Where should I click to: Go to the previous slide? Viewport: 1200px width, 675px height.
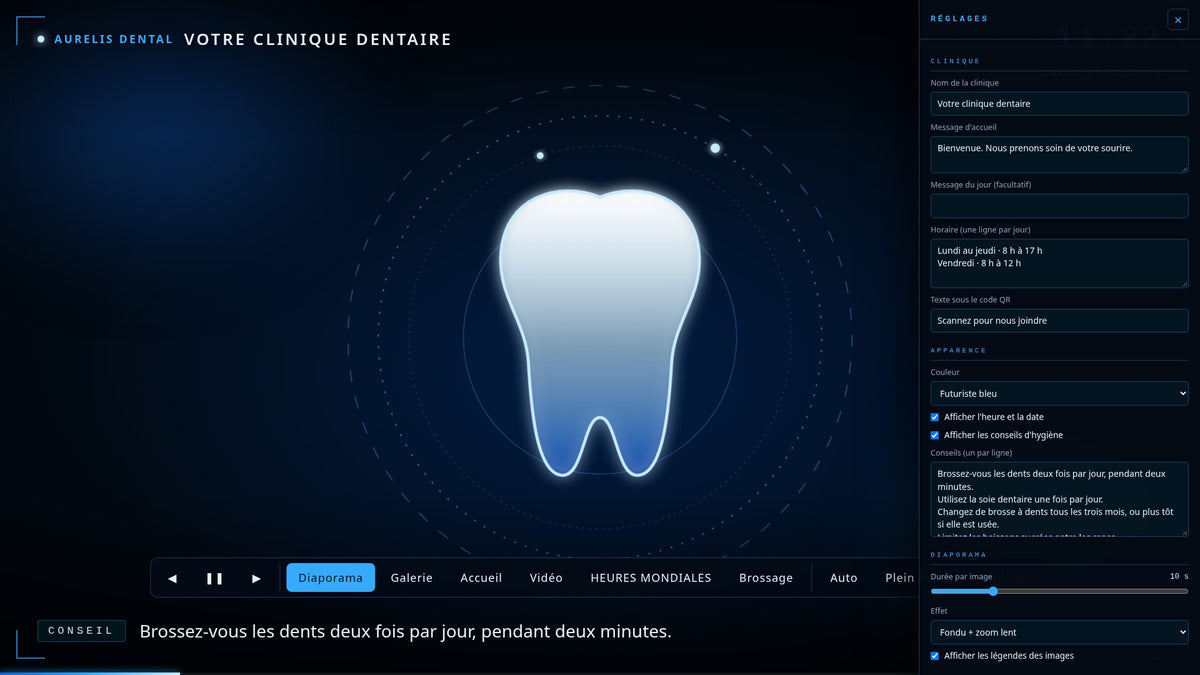[x=172, y=578]
